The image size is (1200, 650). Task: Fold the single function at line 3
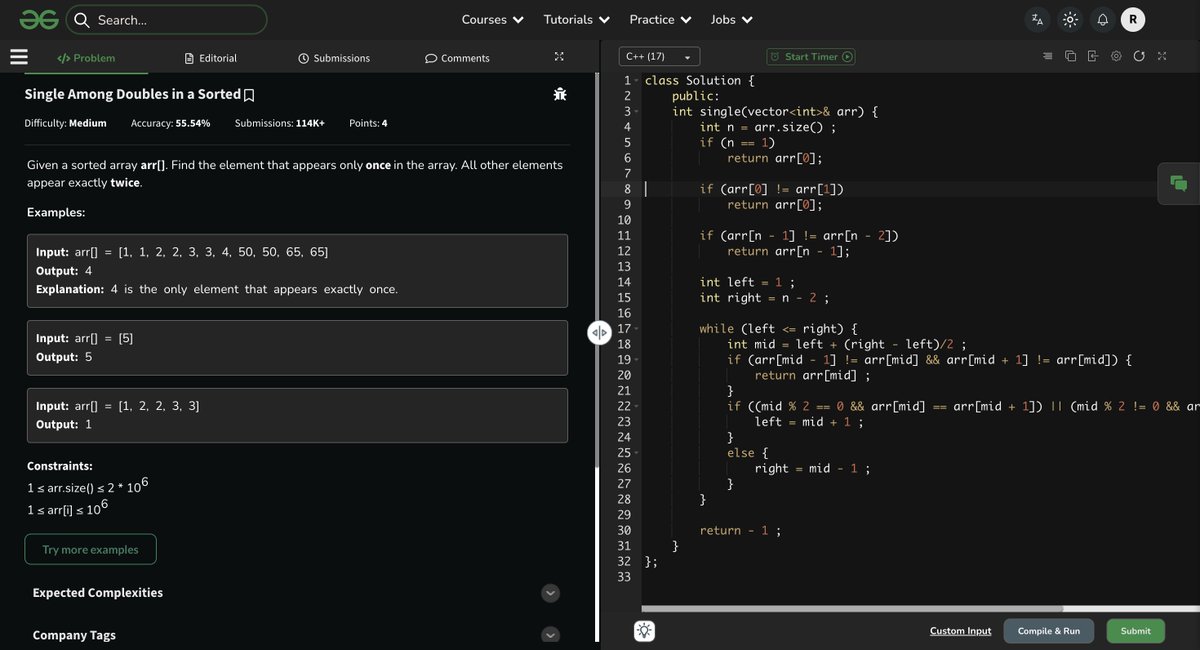pyautogui.click(x=637, y=112)
